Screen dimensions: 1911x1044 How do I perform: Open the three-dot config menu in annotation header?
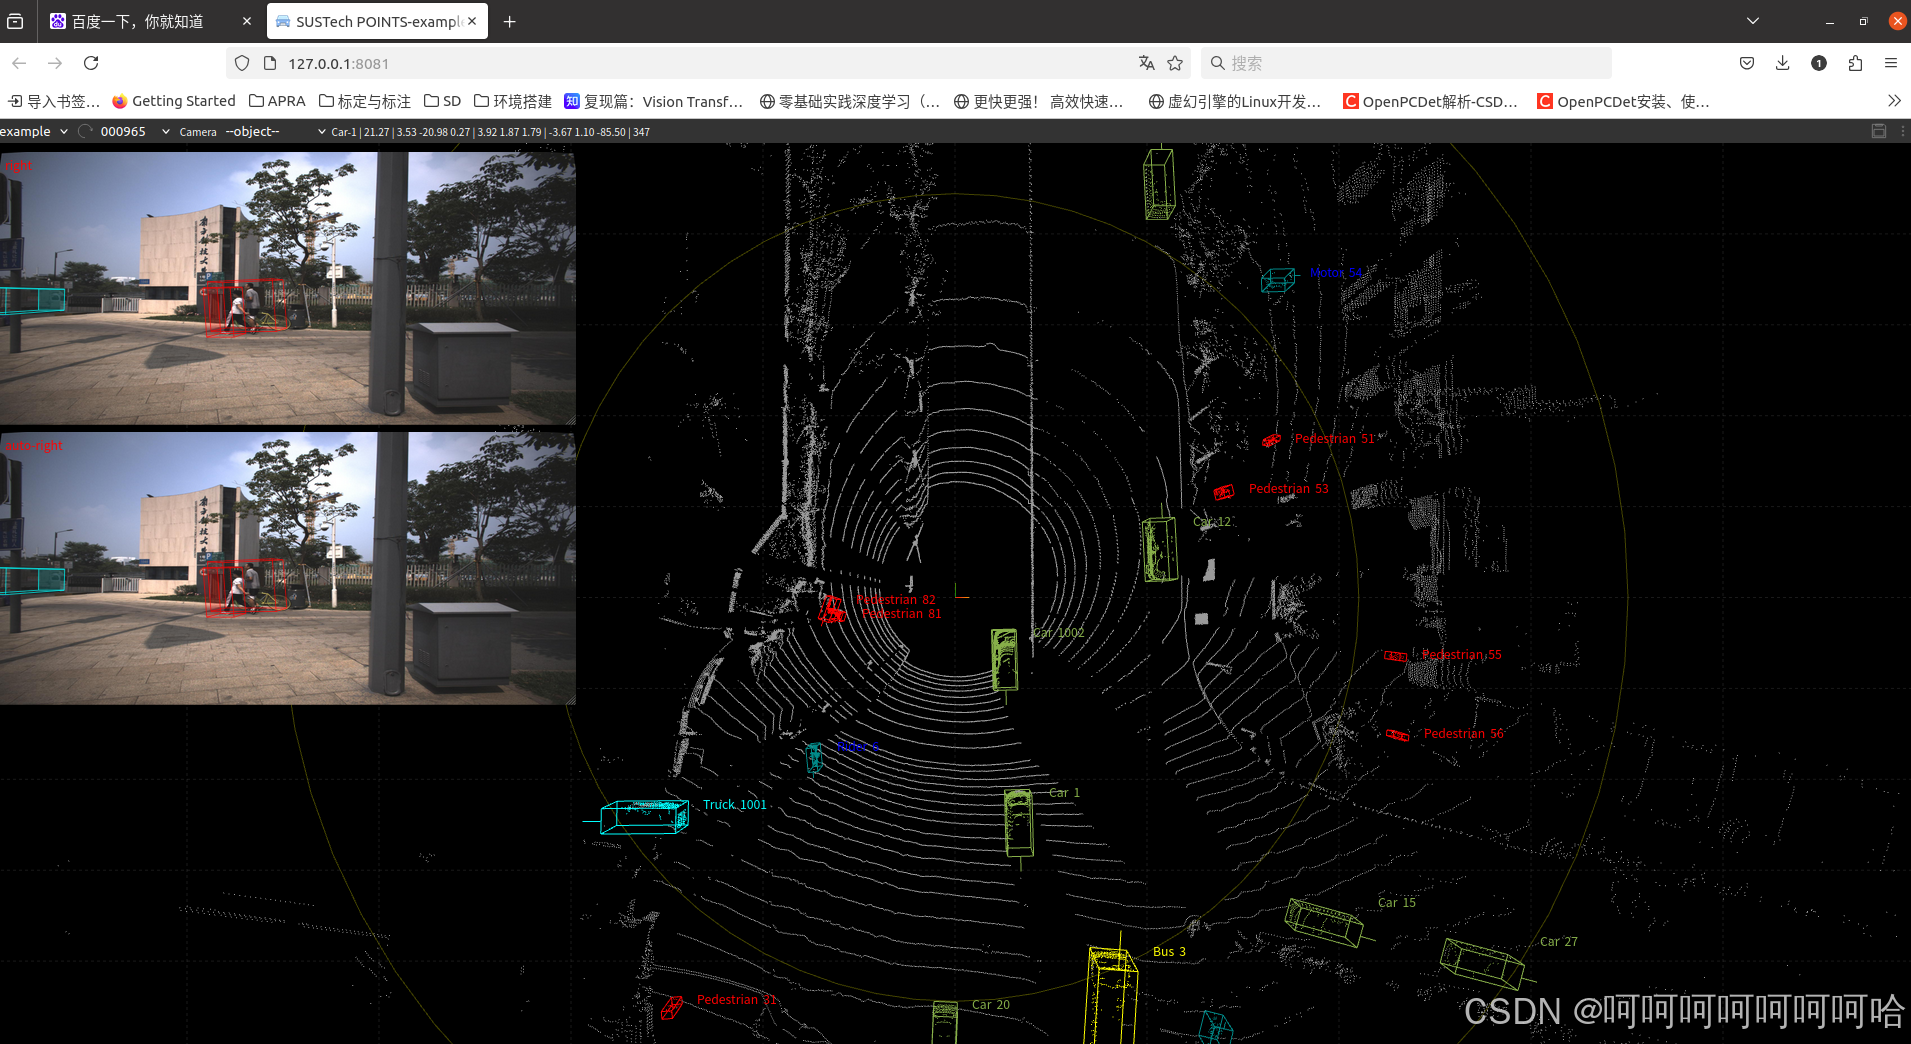pos(1902,131)
